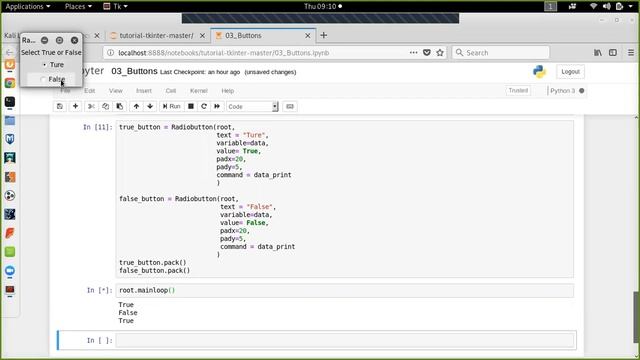Open Pocket save icon in address bar
640x360 pixels.
(x=427, y=53)
